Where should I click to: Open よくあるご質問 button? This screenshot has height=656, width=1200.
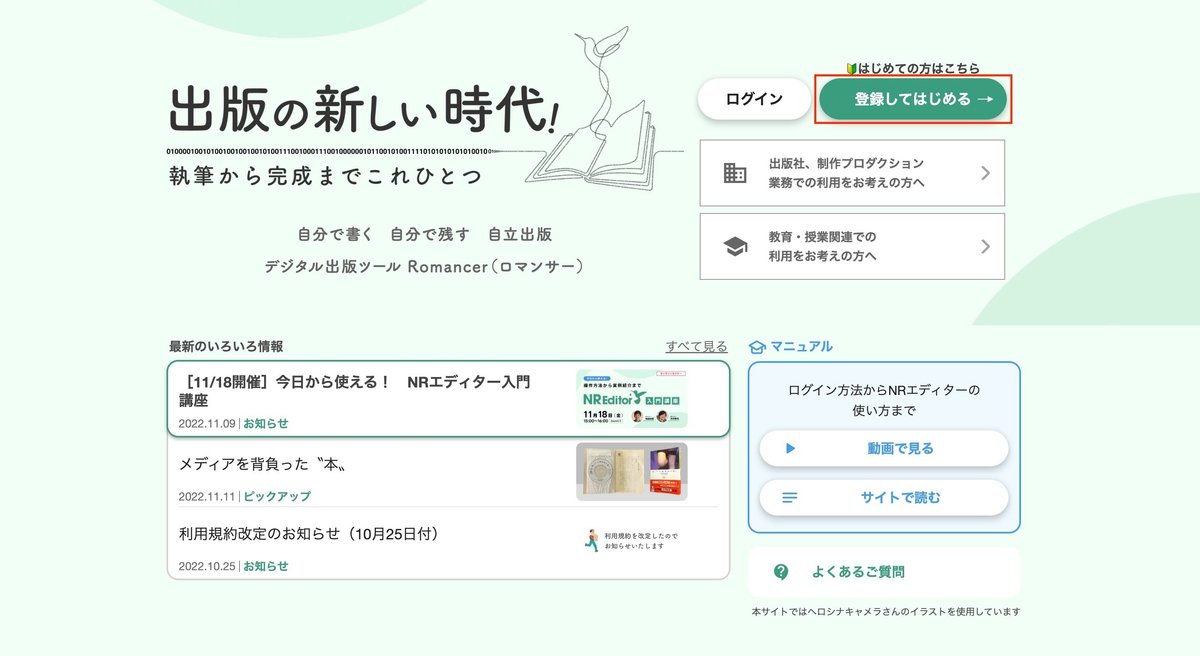(884, 572)
